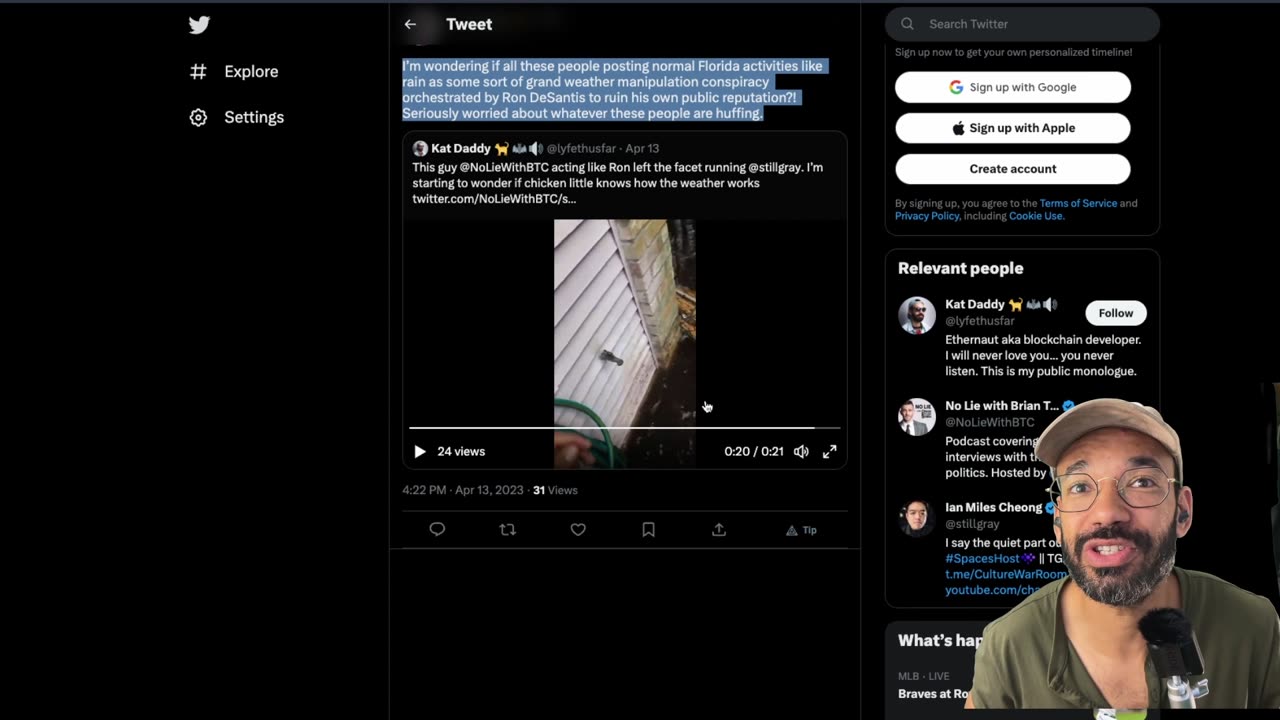Open the Ian Miles Cheong profile name
Screen dimensions: 1280x720
click(x=993, y=507)
